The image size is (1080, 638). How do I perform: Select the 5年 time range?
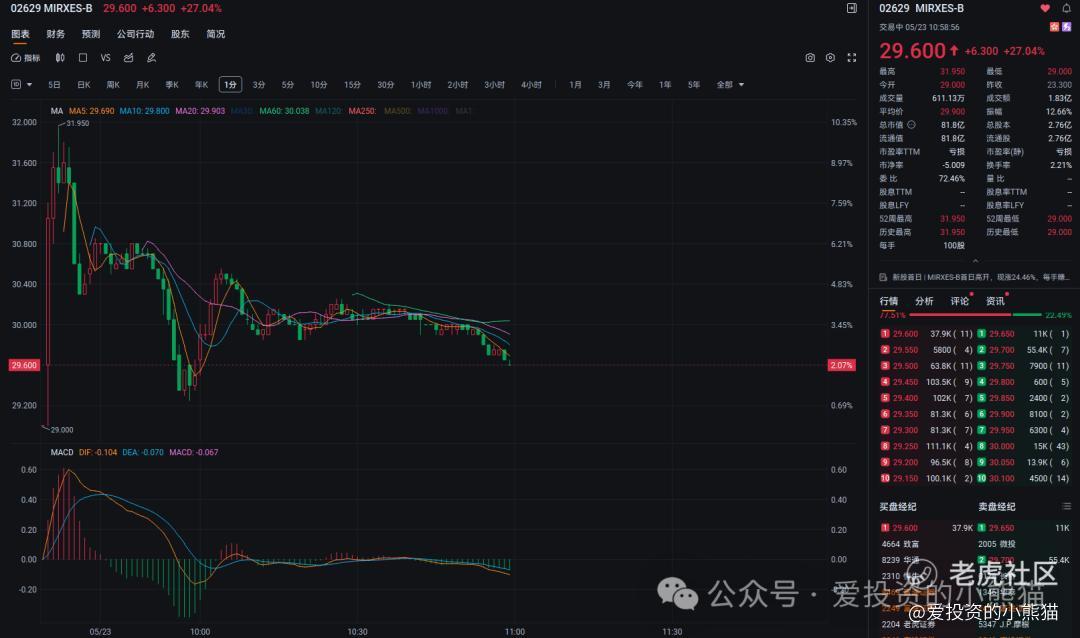click(x=694, y=85)
